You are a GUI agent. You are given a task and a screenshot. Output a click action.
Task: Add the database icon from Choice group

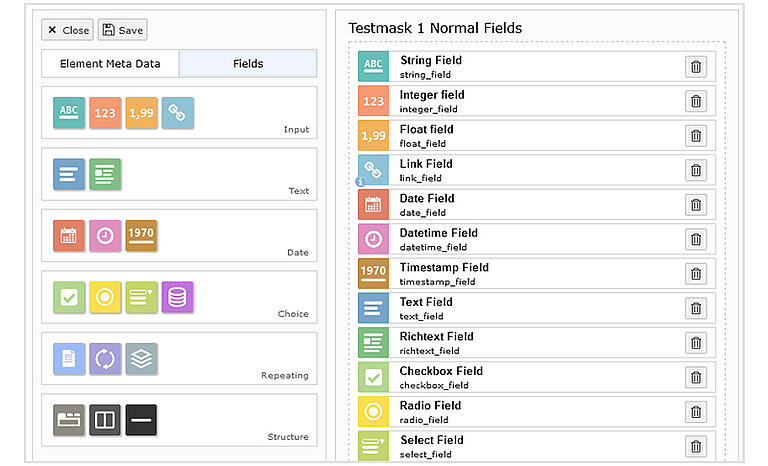point(177,297)
